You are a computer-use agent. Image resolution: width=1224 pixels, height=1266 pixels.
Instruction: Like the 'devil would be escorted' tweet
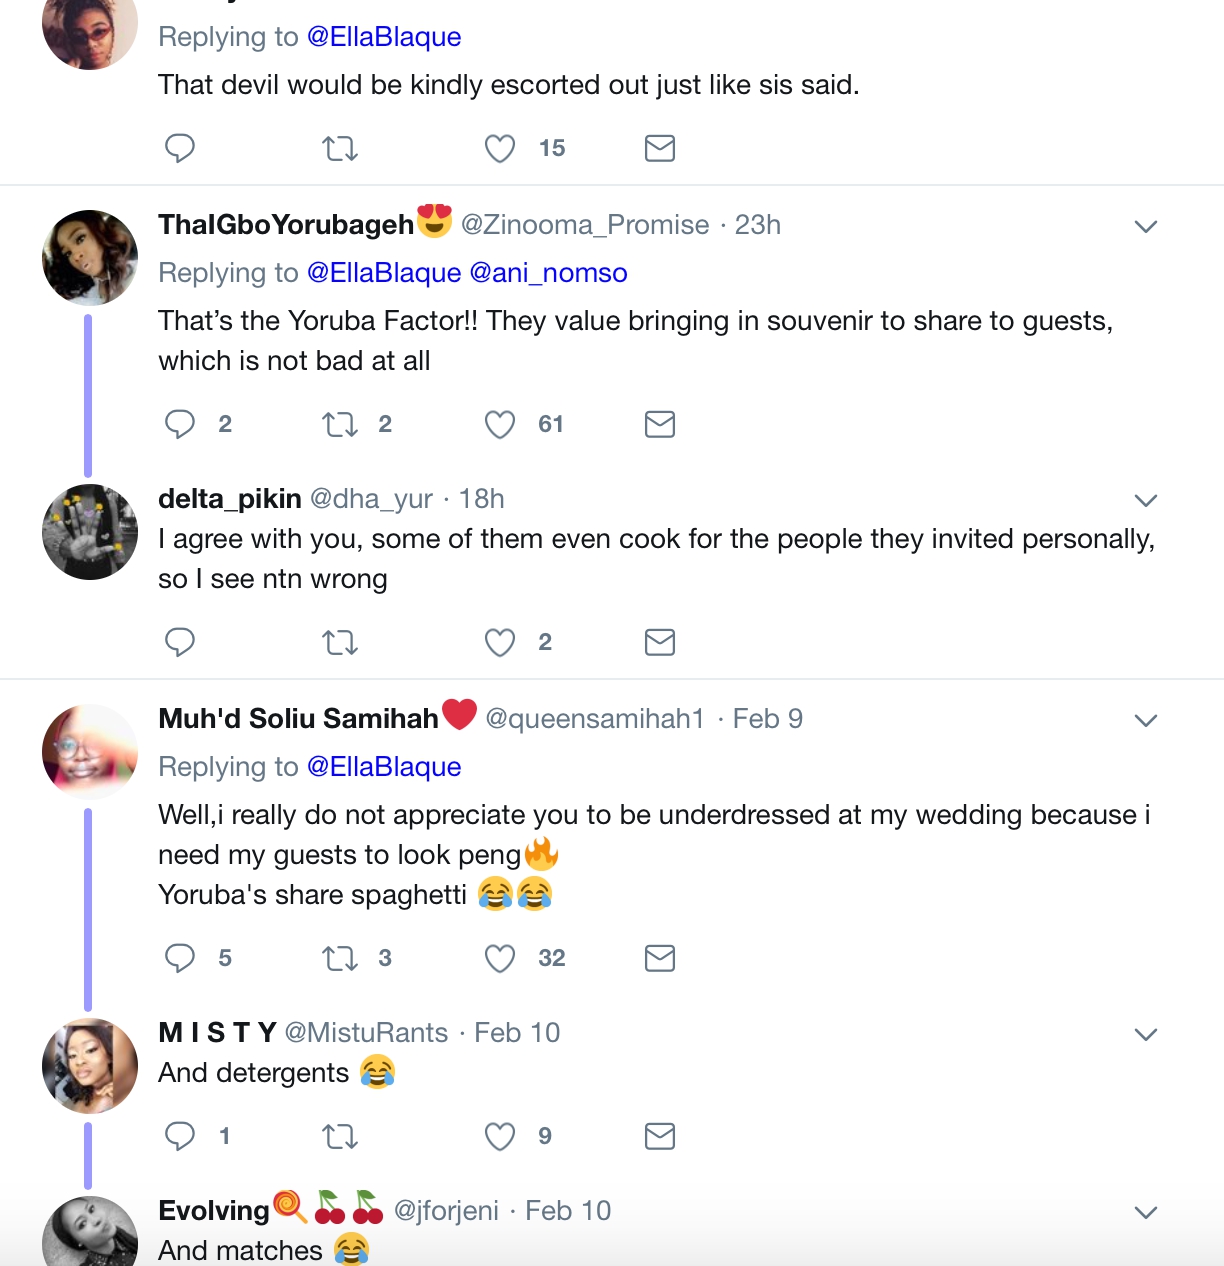click(499, 149)
